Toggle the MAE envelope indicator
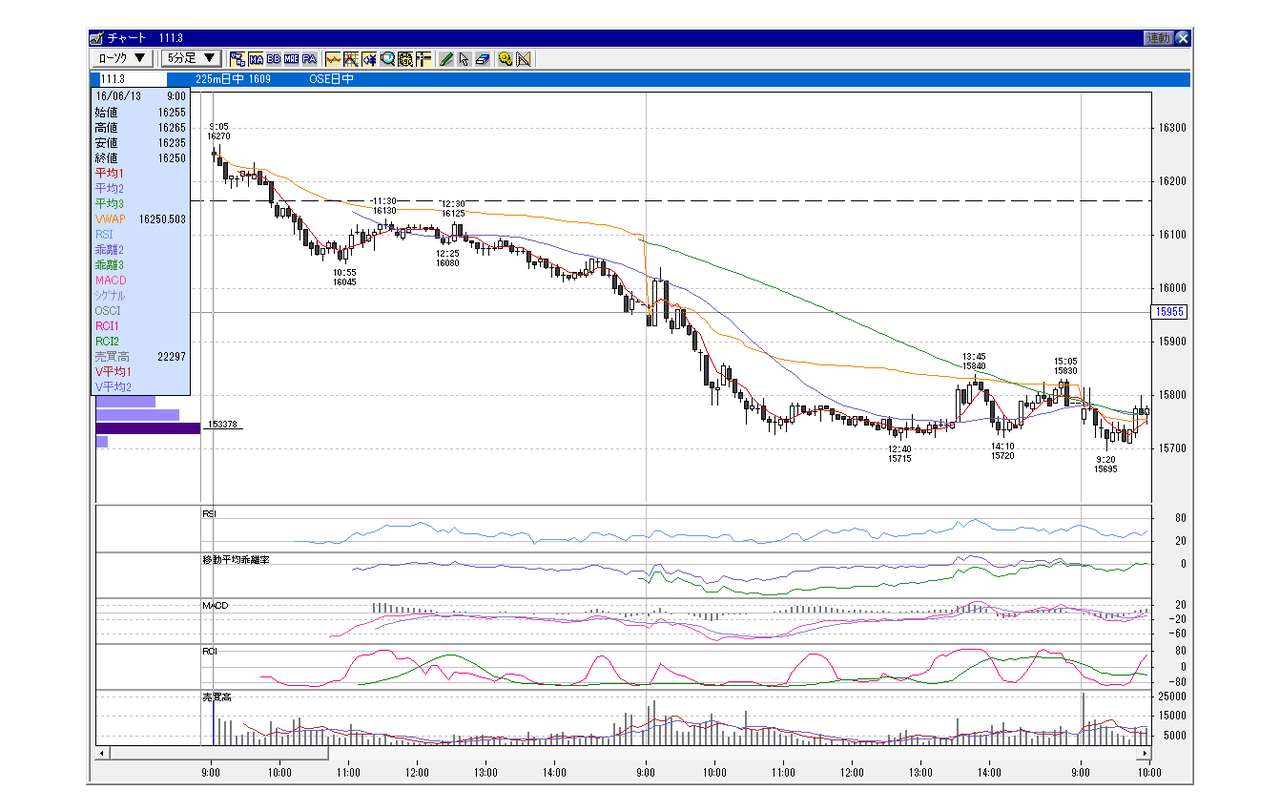 (292, 59)
